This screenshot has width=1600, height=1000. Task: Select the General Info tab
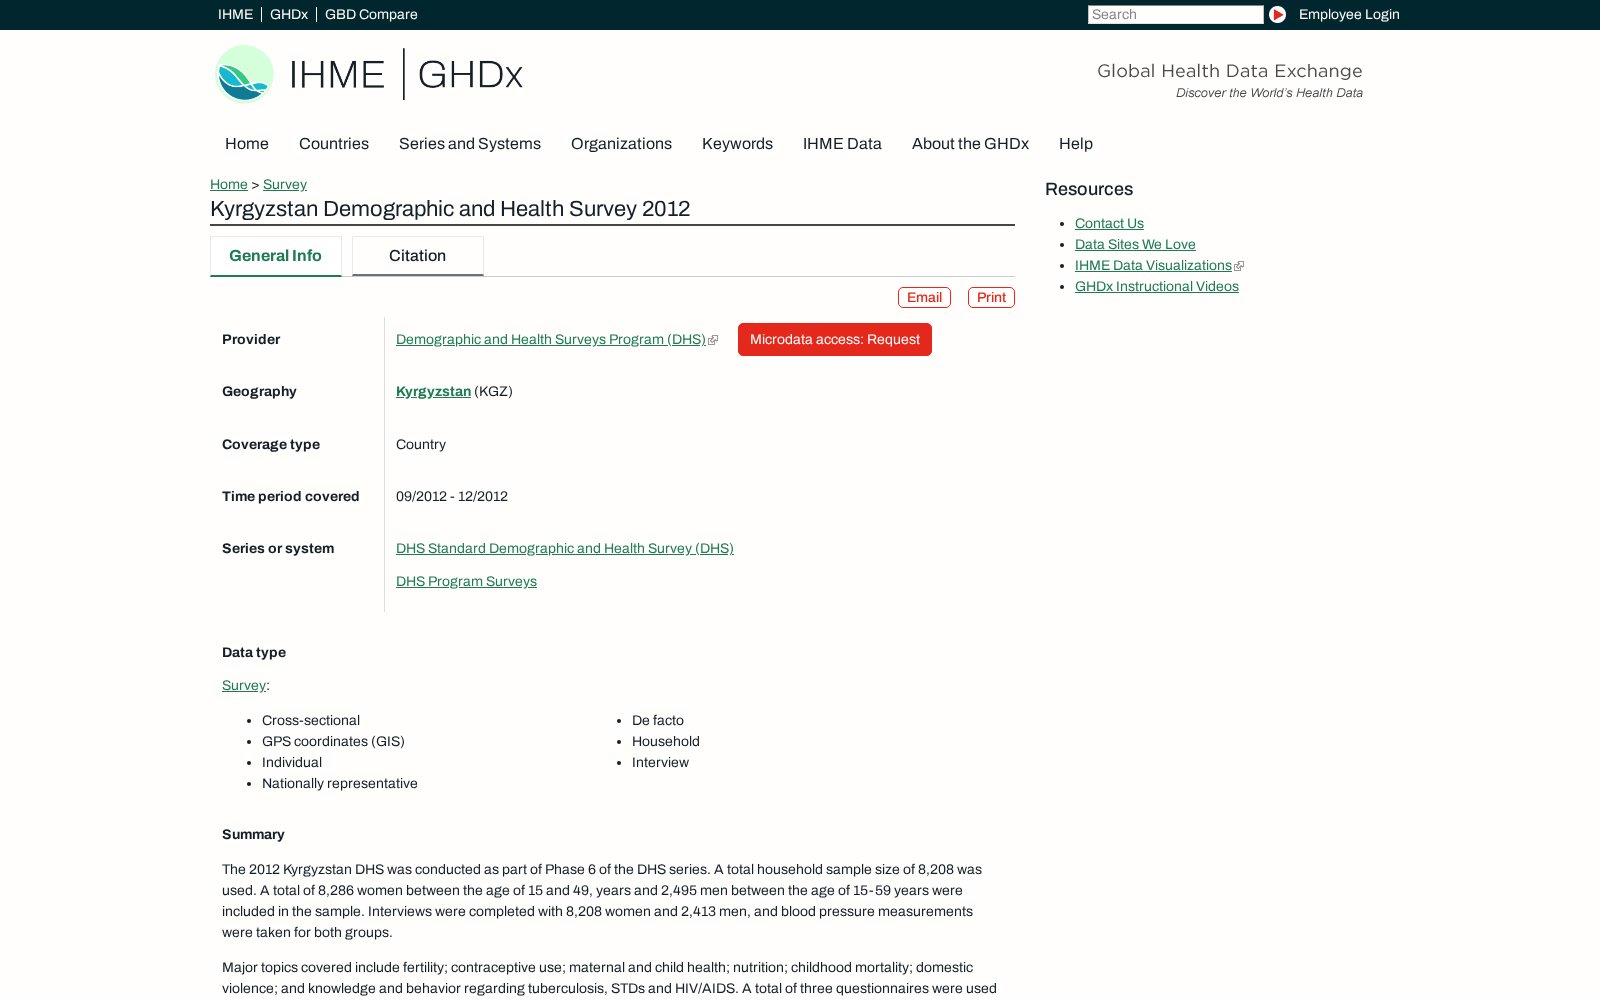coord(276,256)
